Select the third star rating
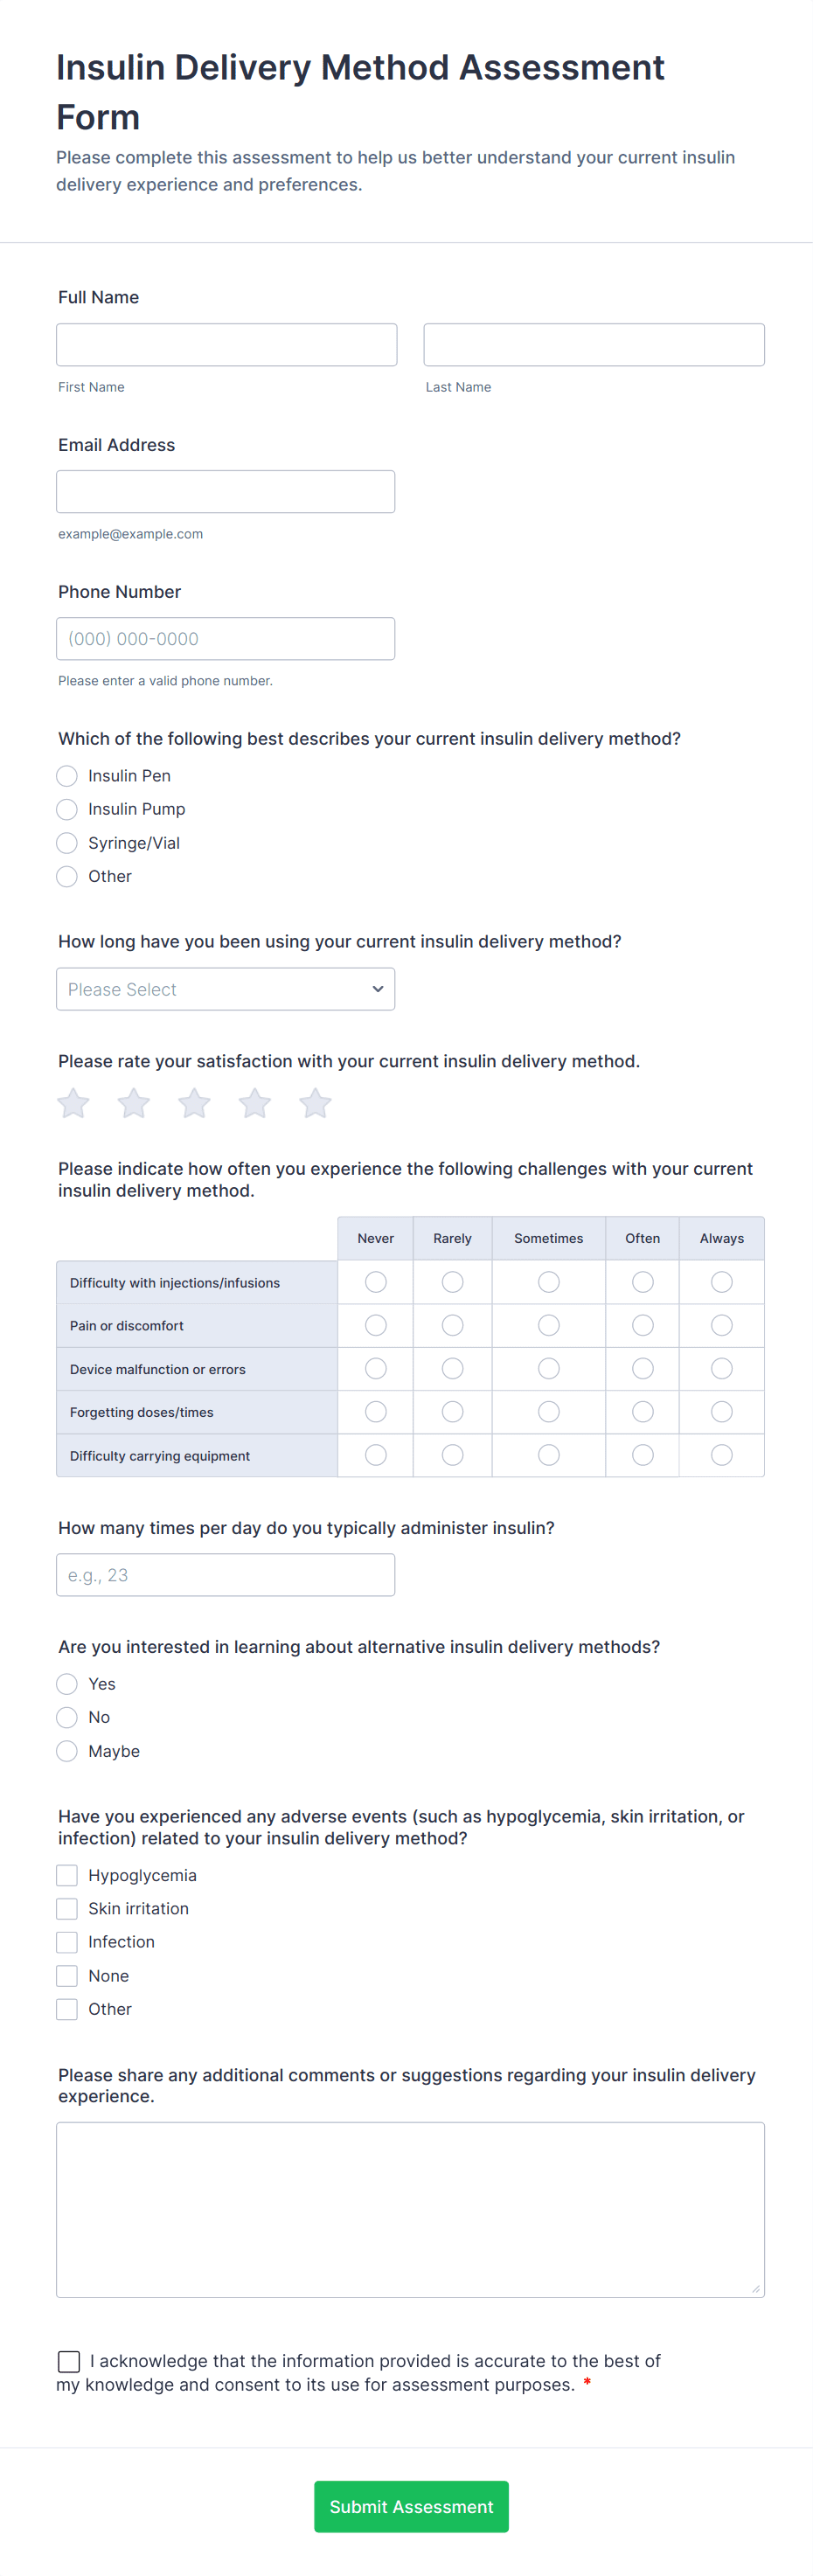The width and height of the screenshot is (813, 2576). 194,1103
